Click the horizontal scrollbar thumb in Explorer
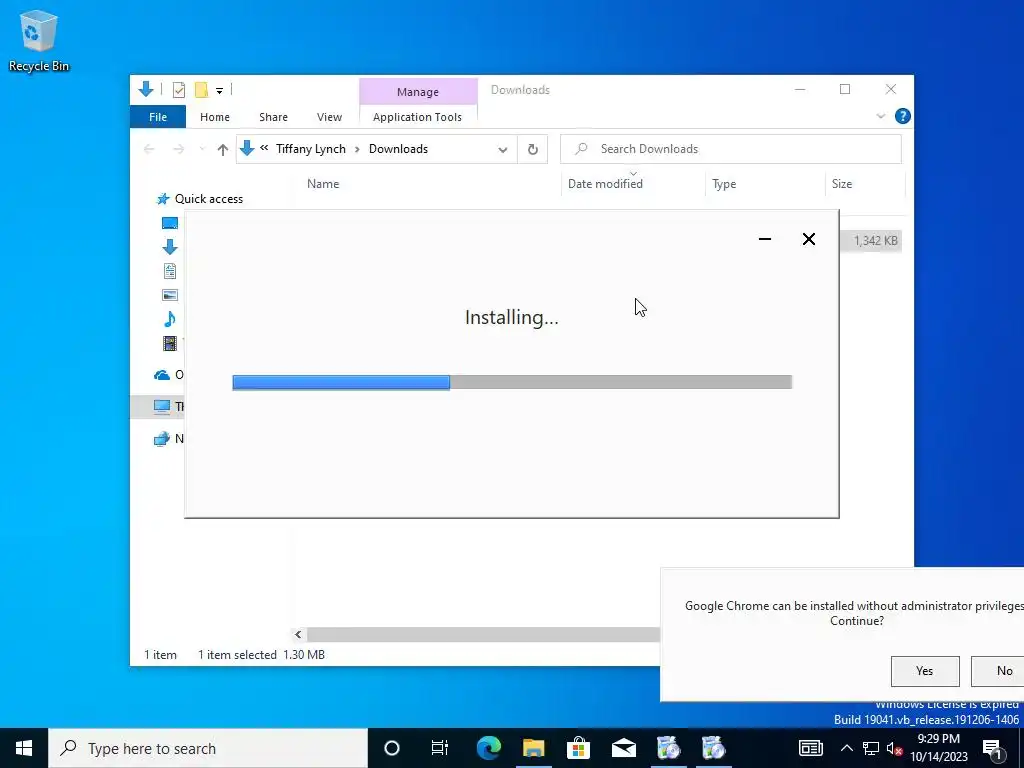 pos(483,634)
